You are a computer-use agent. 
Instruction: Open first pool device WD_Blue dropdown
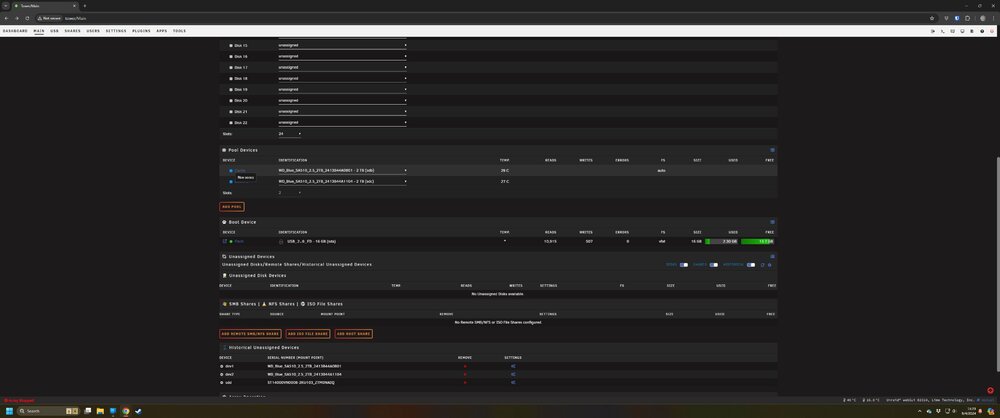(x=342, y=170)
